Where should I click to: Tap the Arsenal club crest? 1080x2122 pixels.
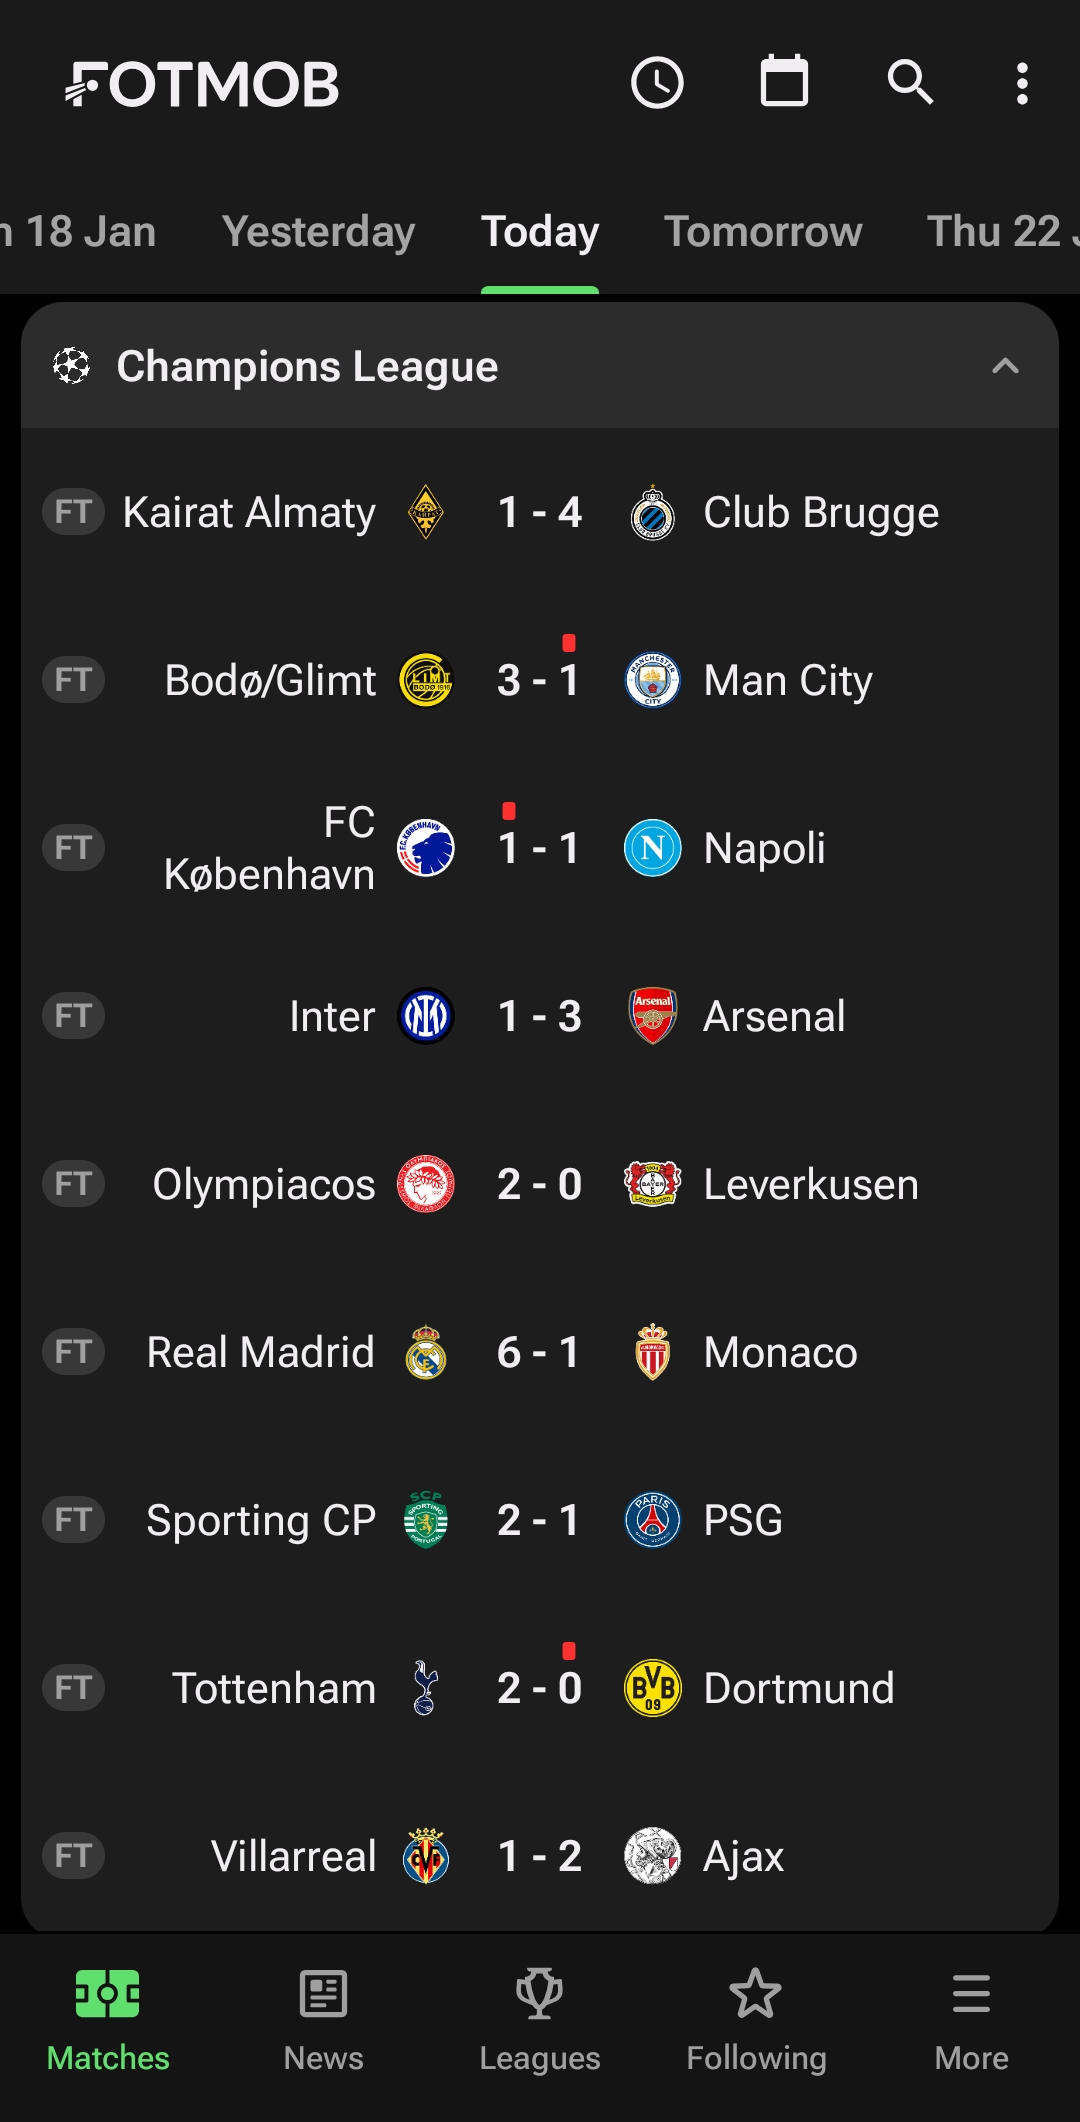[x=652, y=1016]
